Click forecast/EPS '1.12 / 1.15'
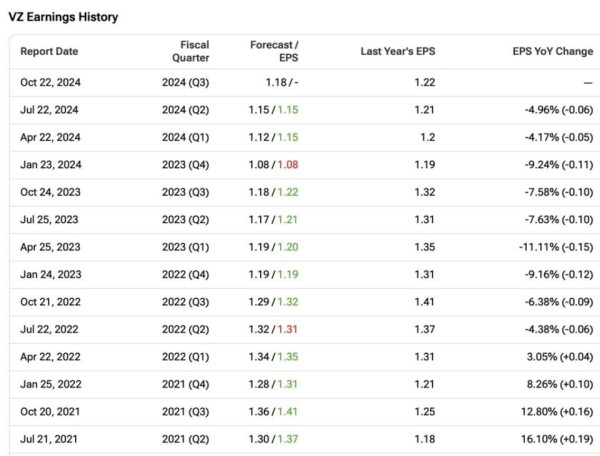Viewport: 600px width, 456px height. 274,137
